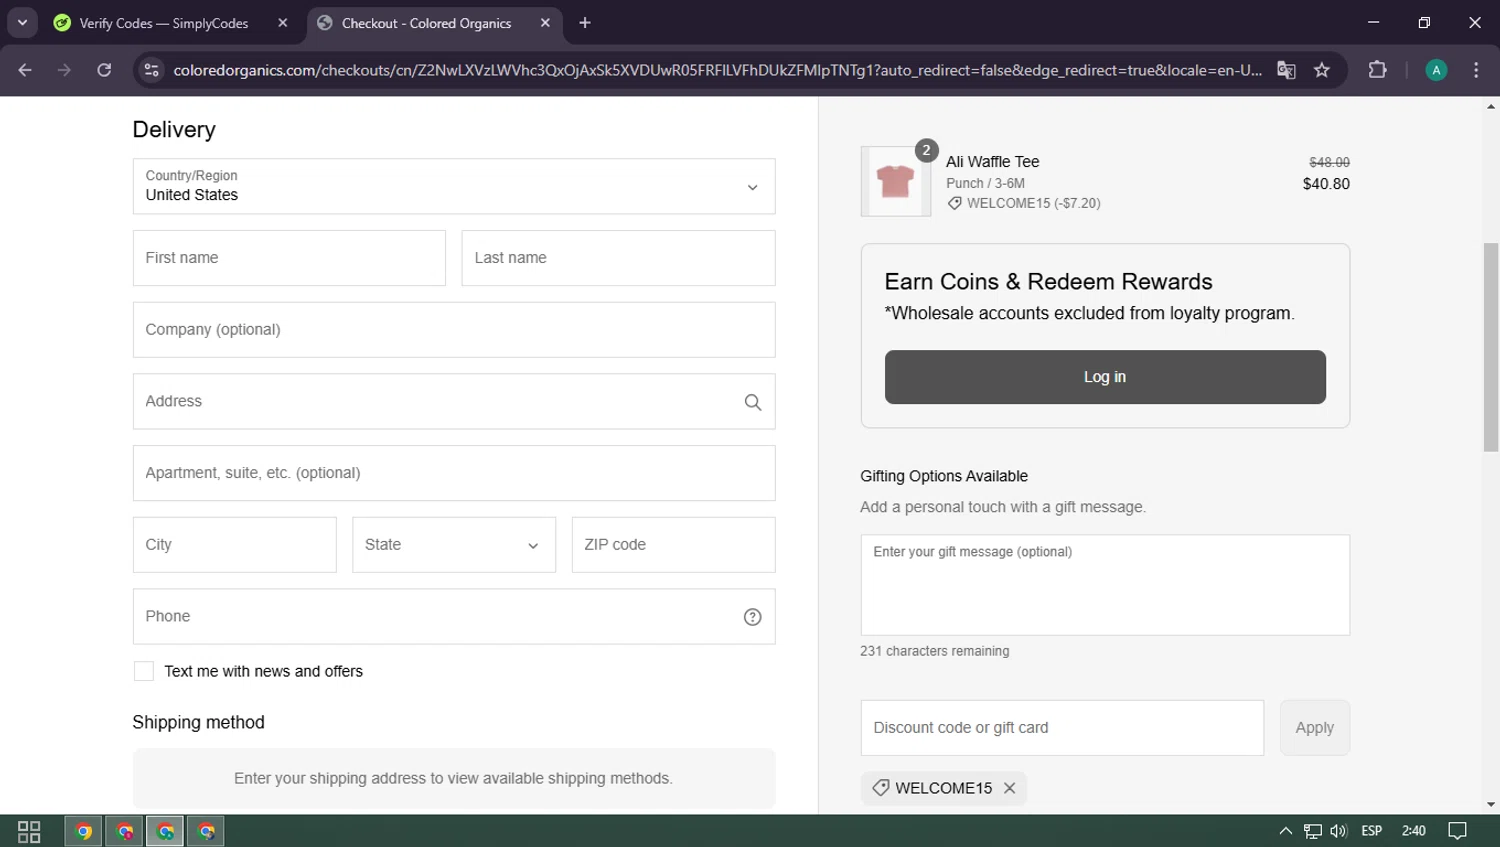Click the browser forward arrow
The height and width of the screenshot is (847, 1500).
coord(64,70)
